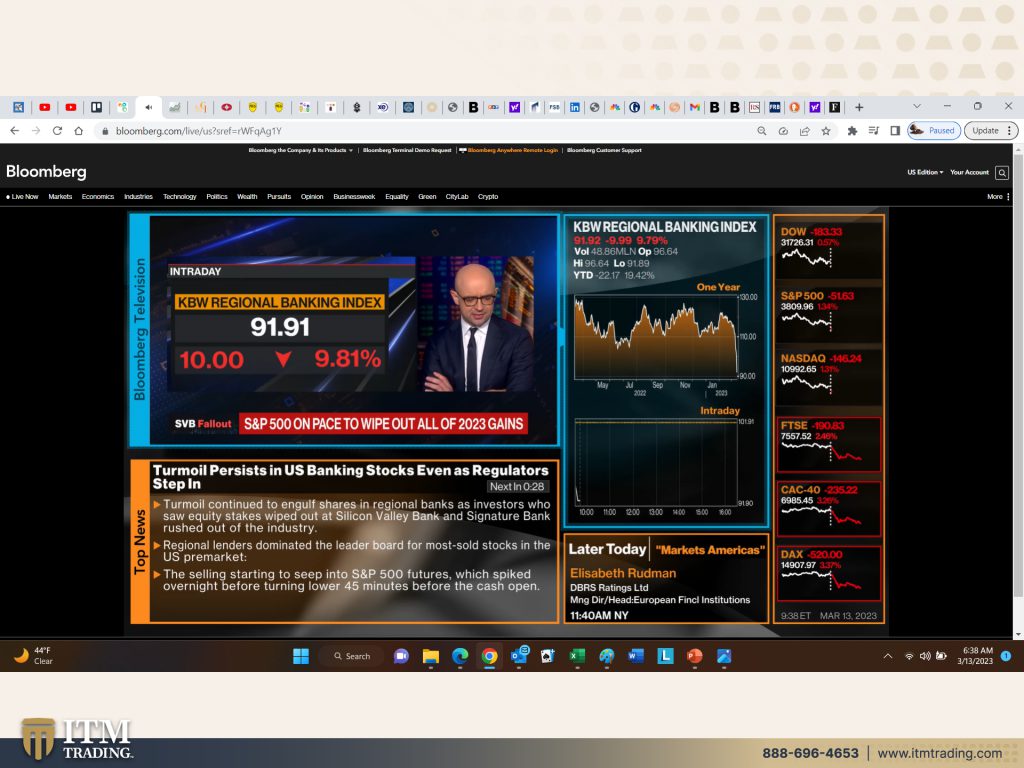Click the Bloomberg Television live video
1024x768 pixels.
(x=353, y=330)
